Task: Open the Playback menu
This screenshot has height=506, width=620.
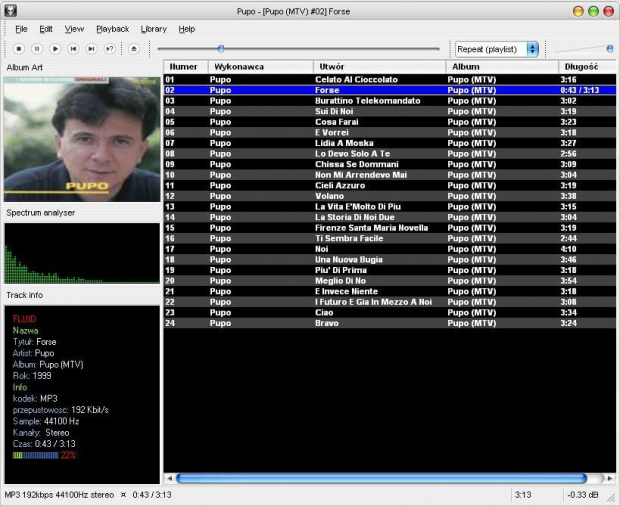Action: point(112,29)
